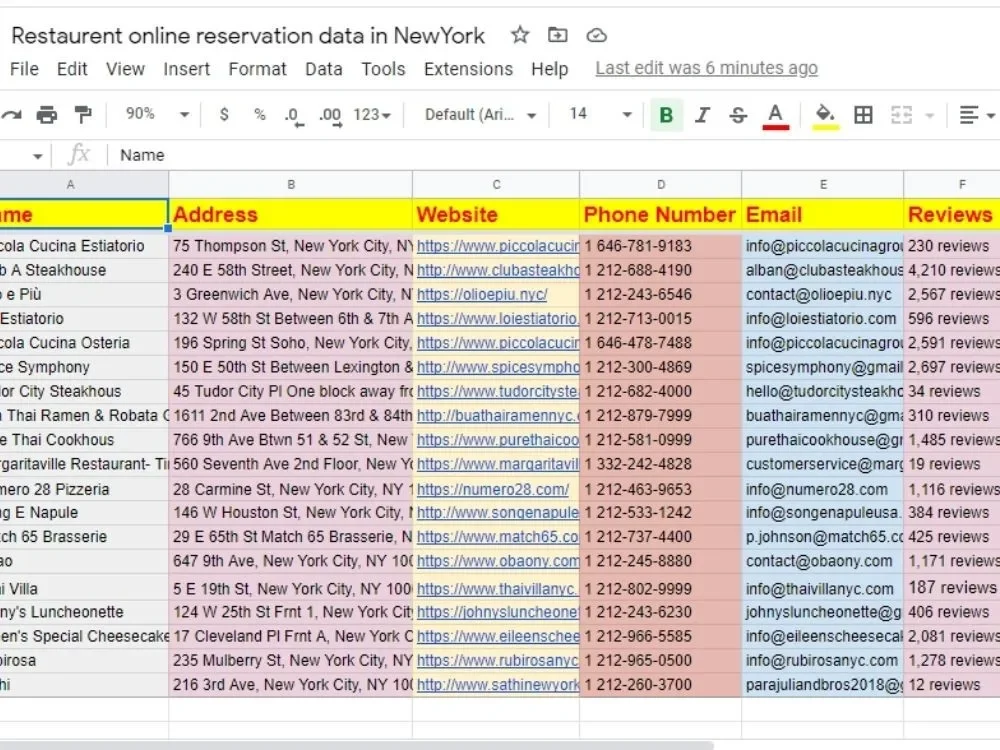1000x750 pixels.
Task: Select the 647 9th Ave address cell
Action: 291,561
